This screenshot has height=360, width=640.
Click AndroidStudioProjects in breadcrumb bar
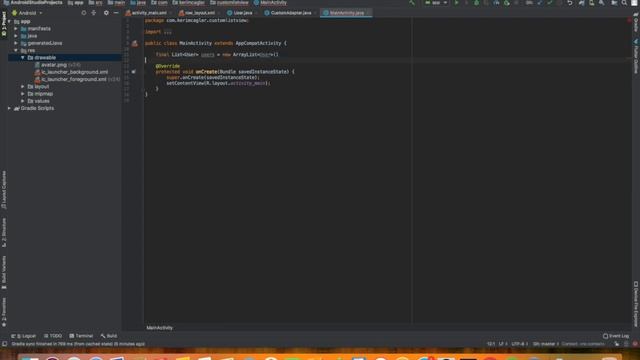(33, 2)
